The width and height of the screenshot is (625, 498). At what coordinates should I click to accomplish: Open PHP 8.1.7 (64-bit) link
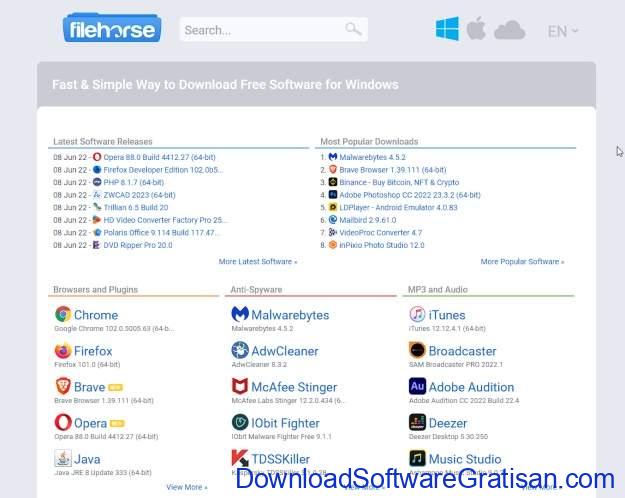coord(134,182)
